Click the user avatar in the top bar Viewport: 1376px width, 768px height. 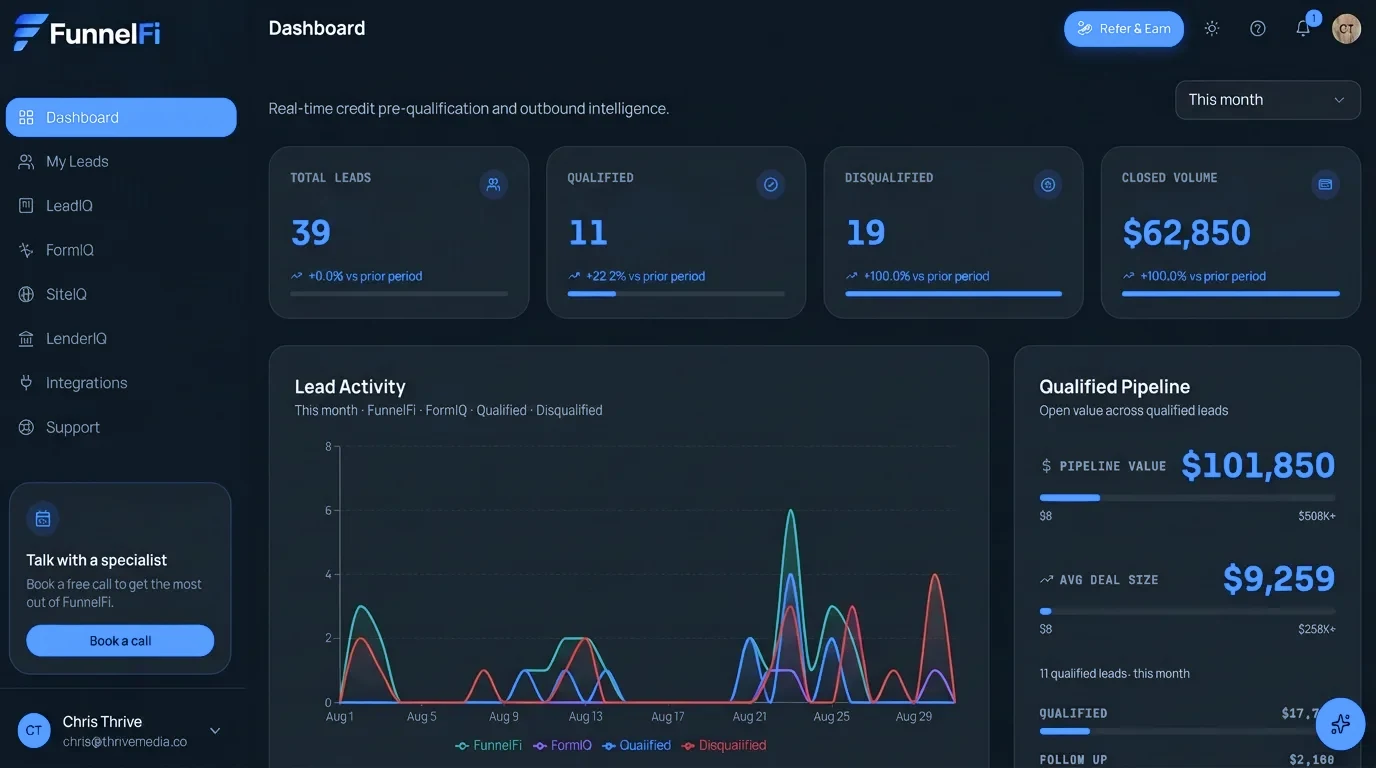[x=1346, y=29]
